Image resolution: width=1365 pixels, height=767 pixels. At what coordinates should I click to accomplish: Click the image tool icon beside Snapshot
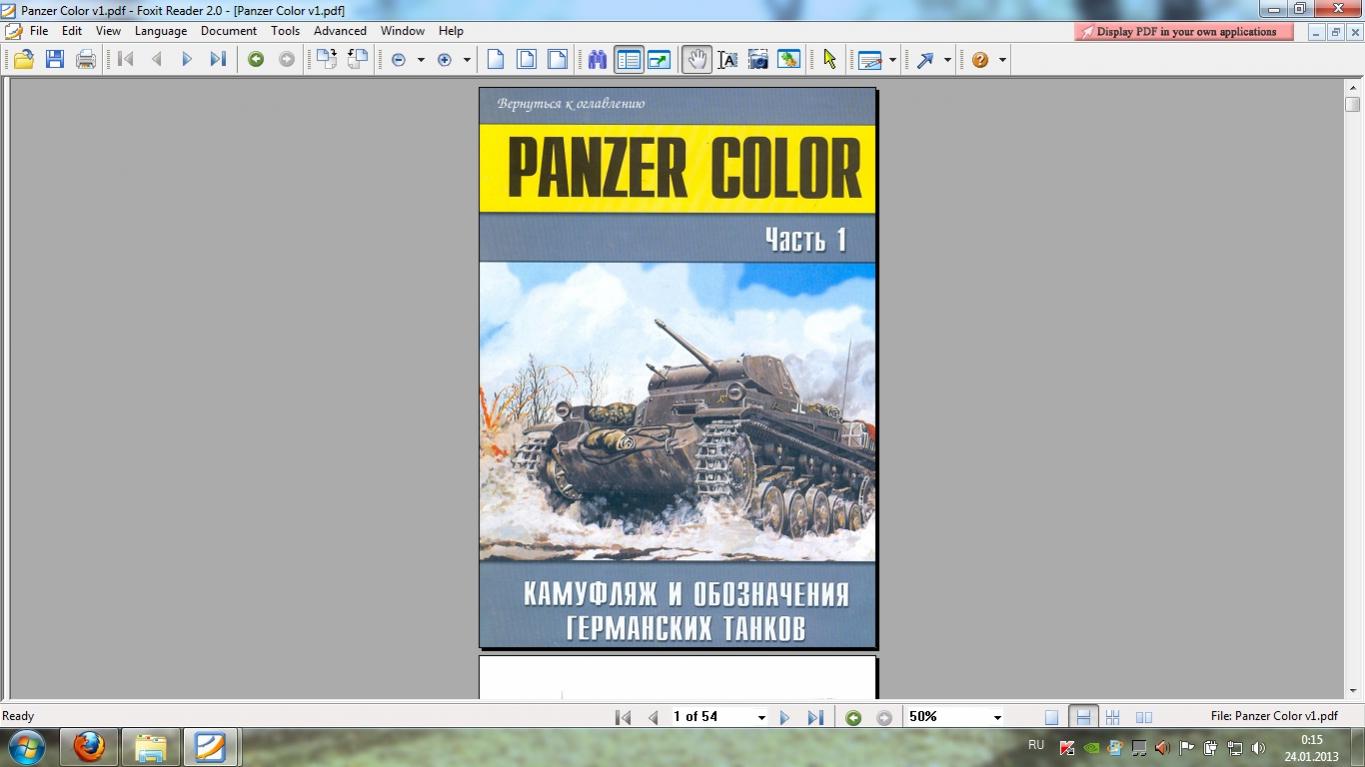pos(789,60)
